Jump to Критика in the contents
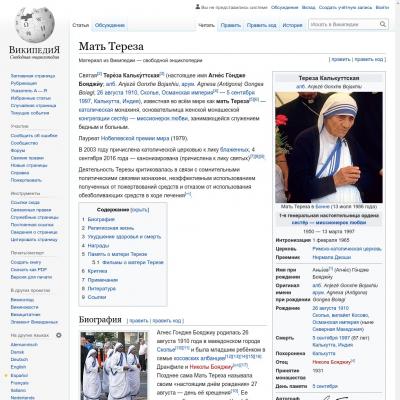400x400 pixels. click(97, 271)
